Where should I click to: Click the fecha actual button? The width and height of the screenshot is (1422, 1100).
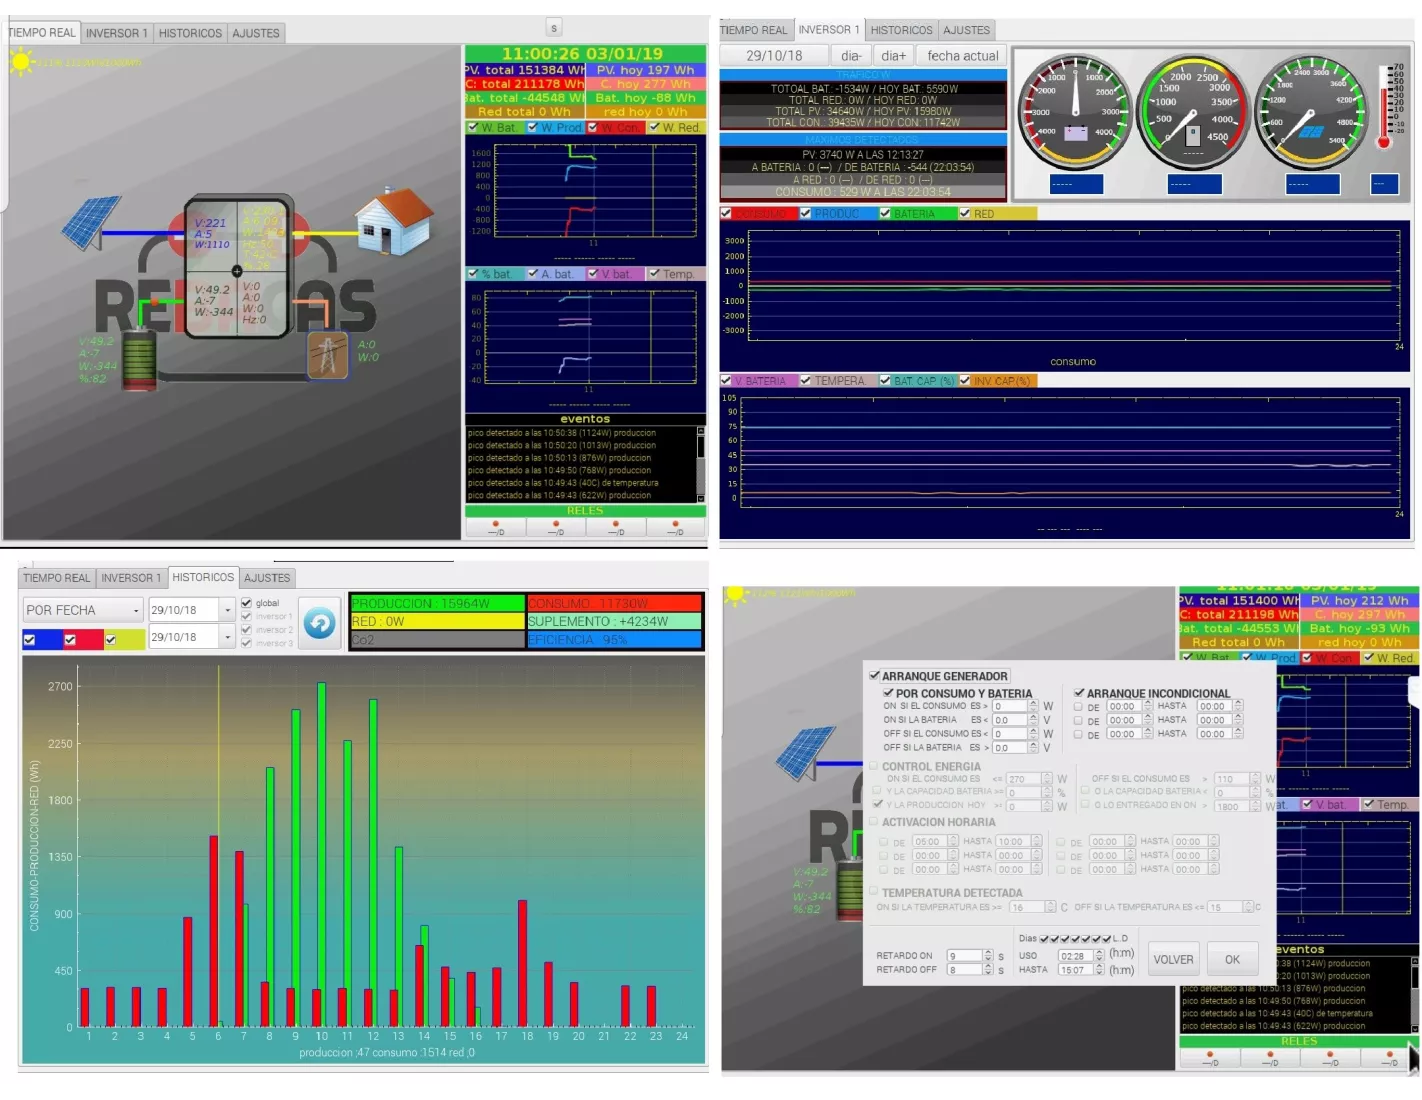point(963,56)
